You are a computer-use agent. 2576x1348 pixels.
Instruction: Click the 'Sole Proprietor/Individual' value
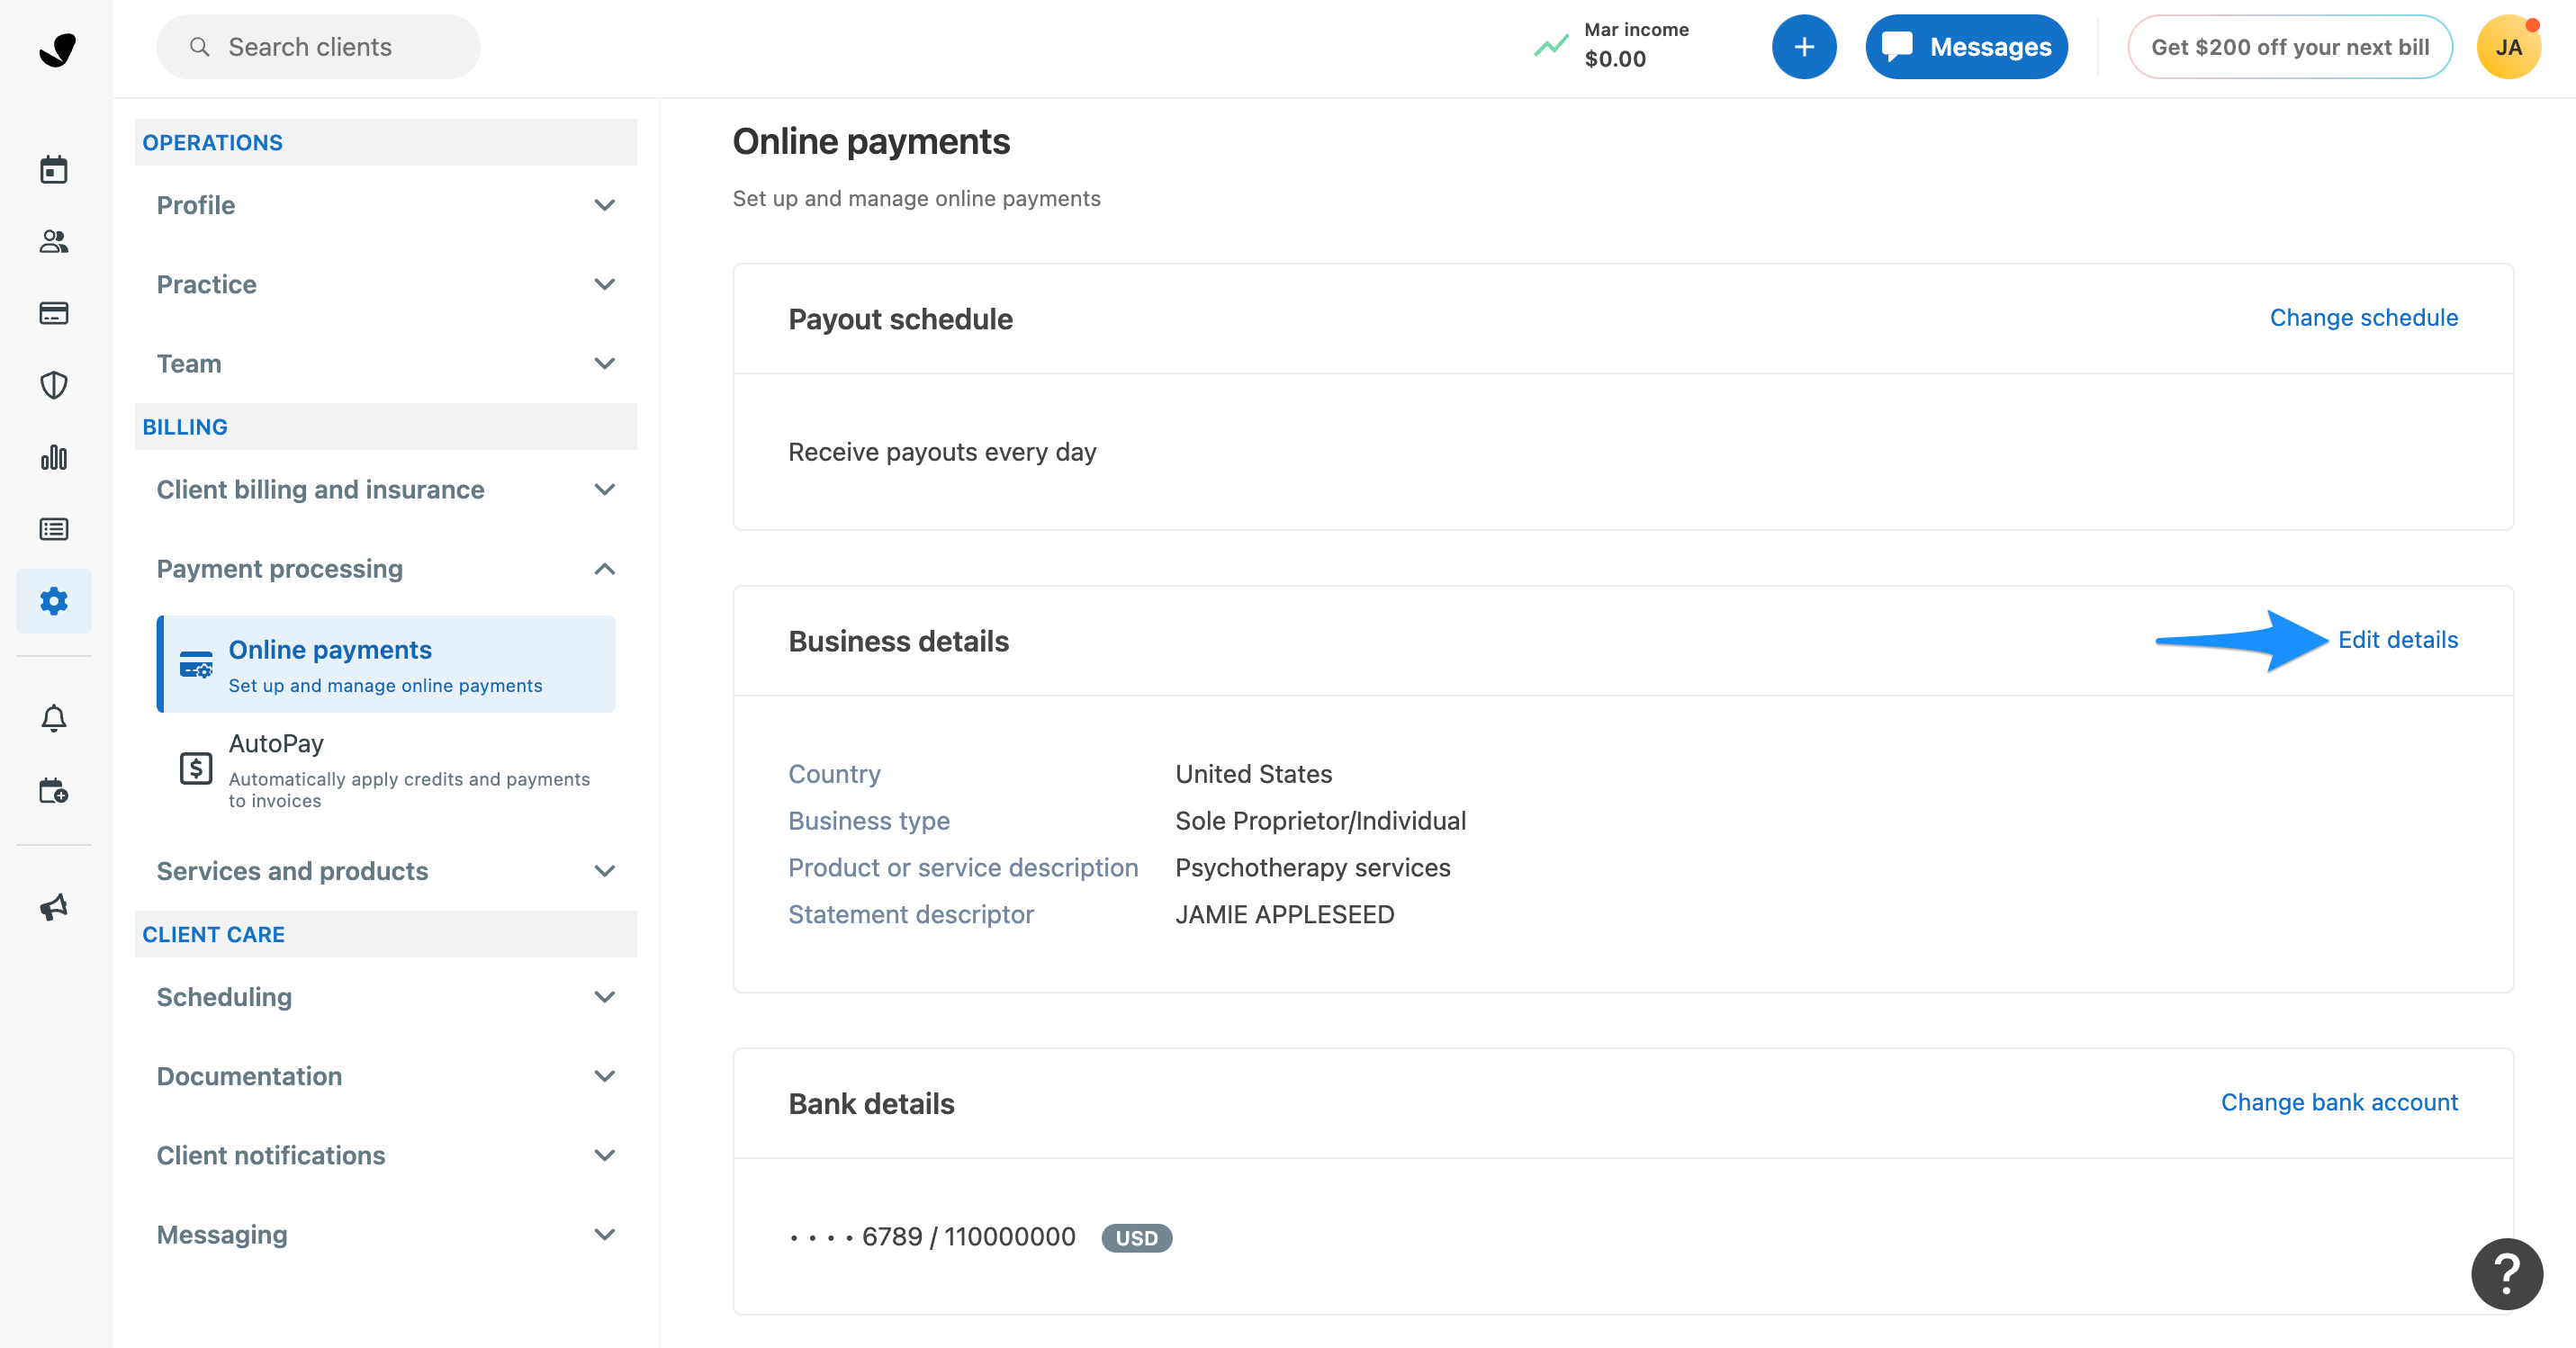1320,821
